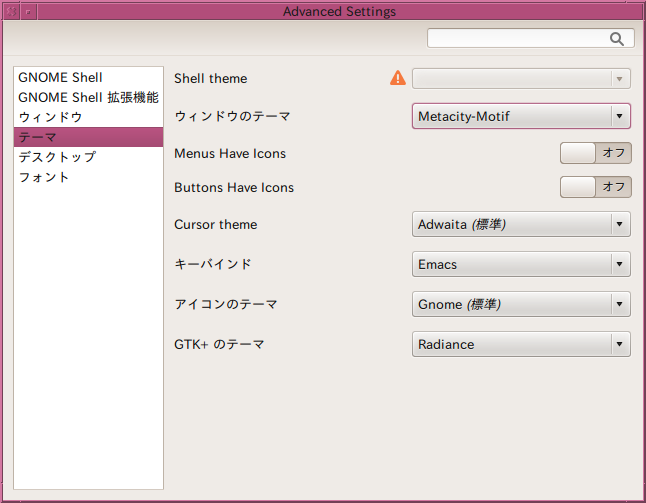Select デスクトップ in the sidebar
Image resolution: width=646 pixels, height=503 pixels.
(x=89, y=157)
